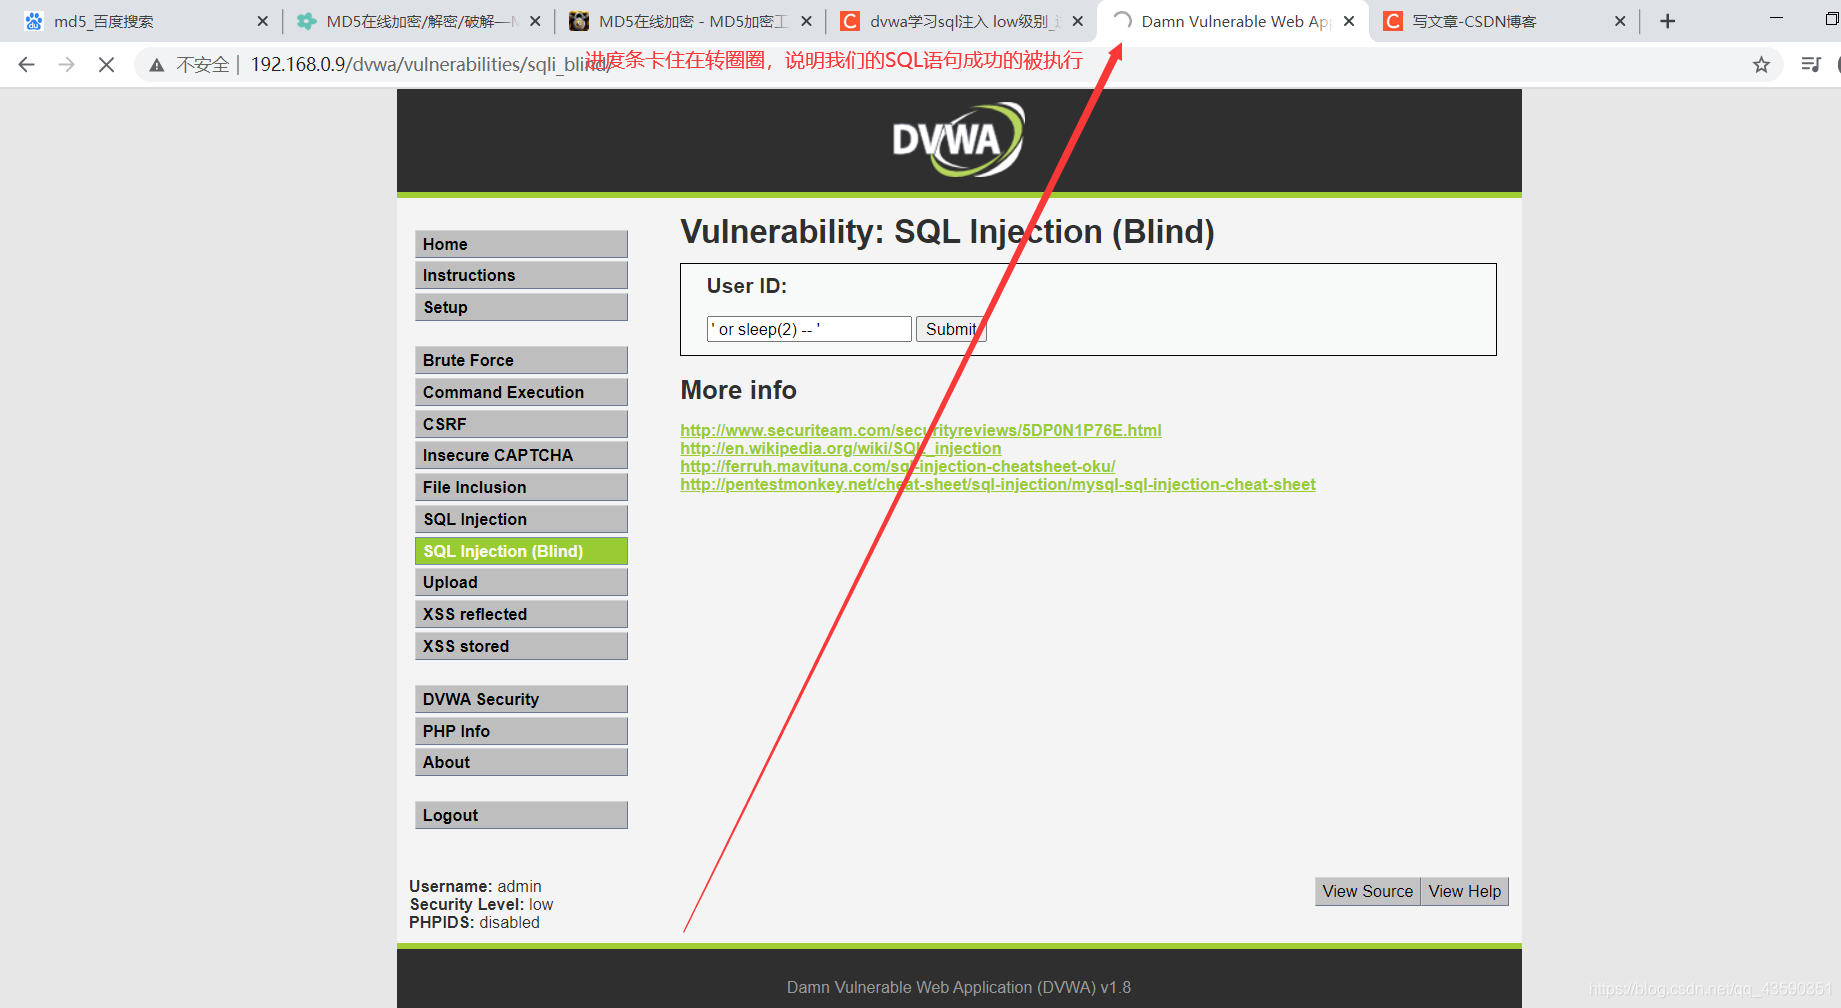Close the MD5在线加密/解密 tab
Image resolution: width=1841 pixels, height=1008 pixels.
(535, 21)
